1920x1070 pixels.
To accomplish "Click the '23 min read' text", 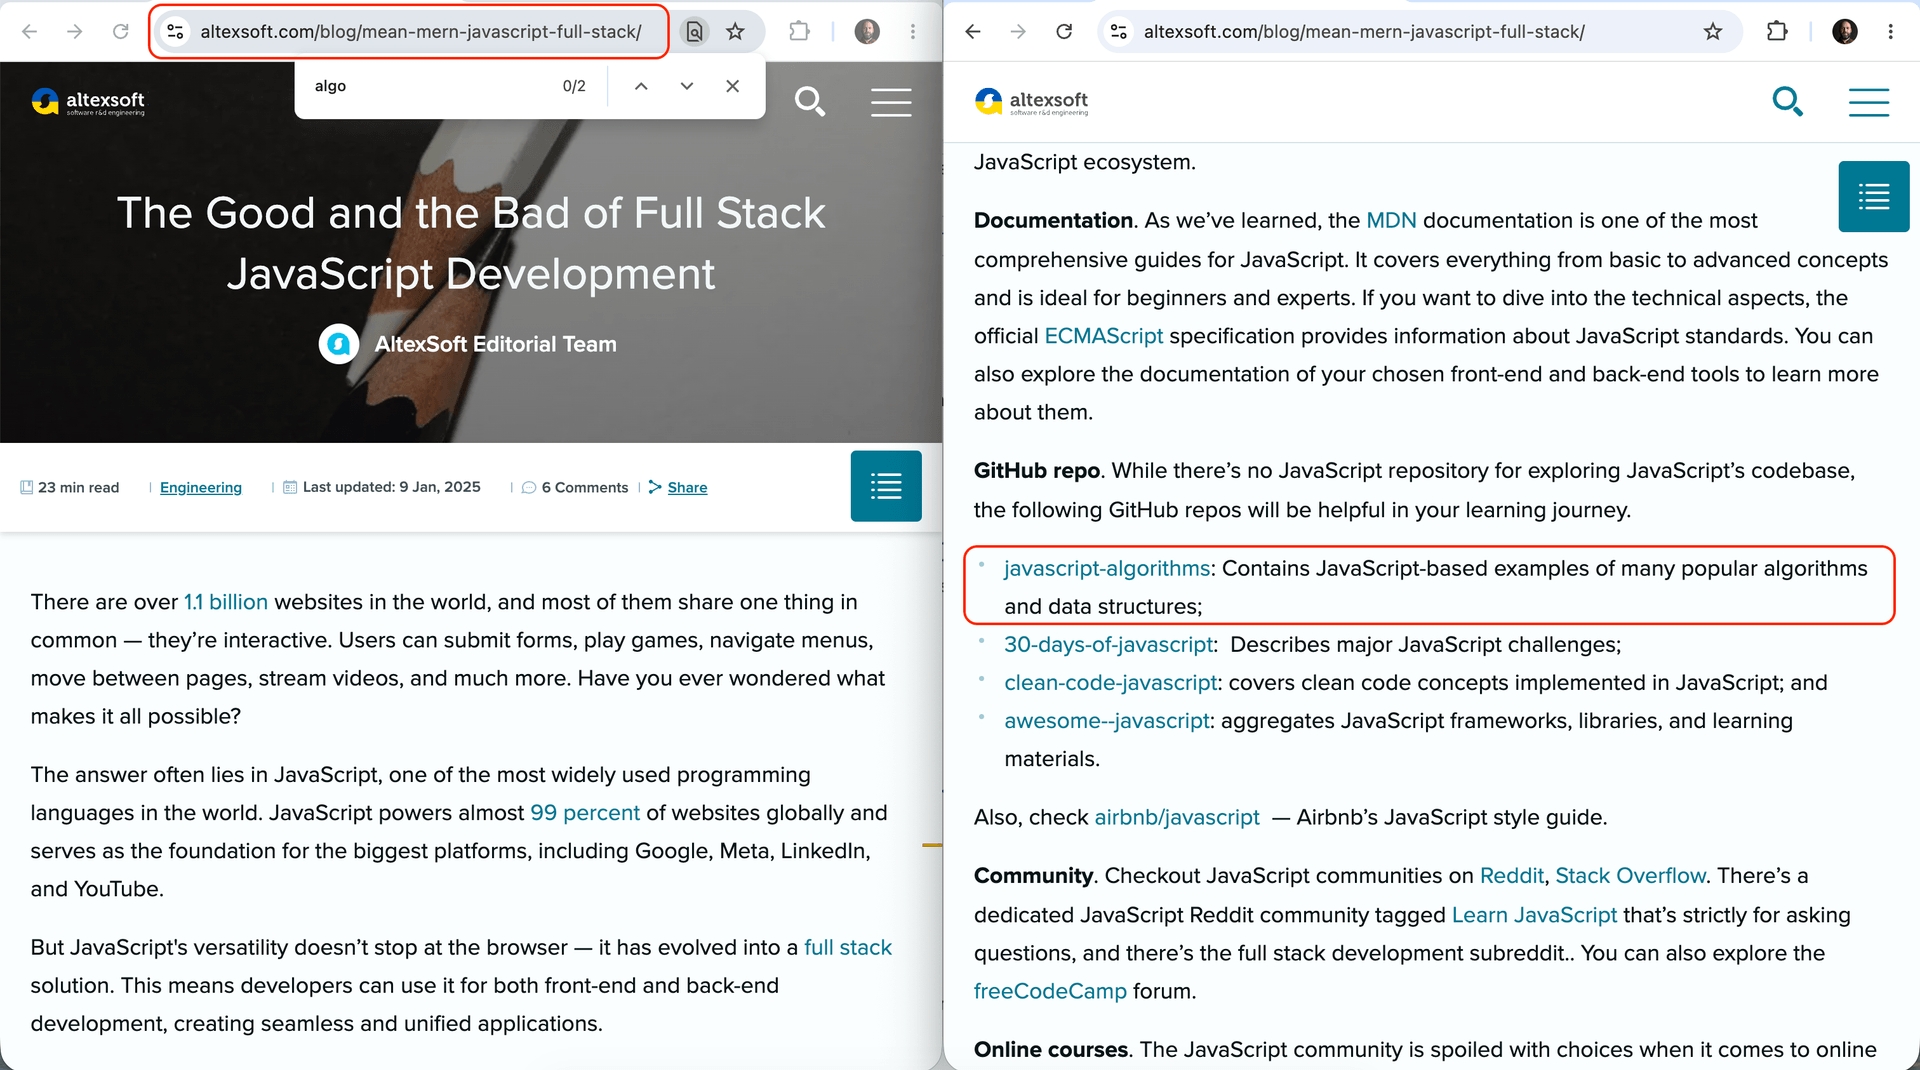I will pos(78,488).
